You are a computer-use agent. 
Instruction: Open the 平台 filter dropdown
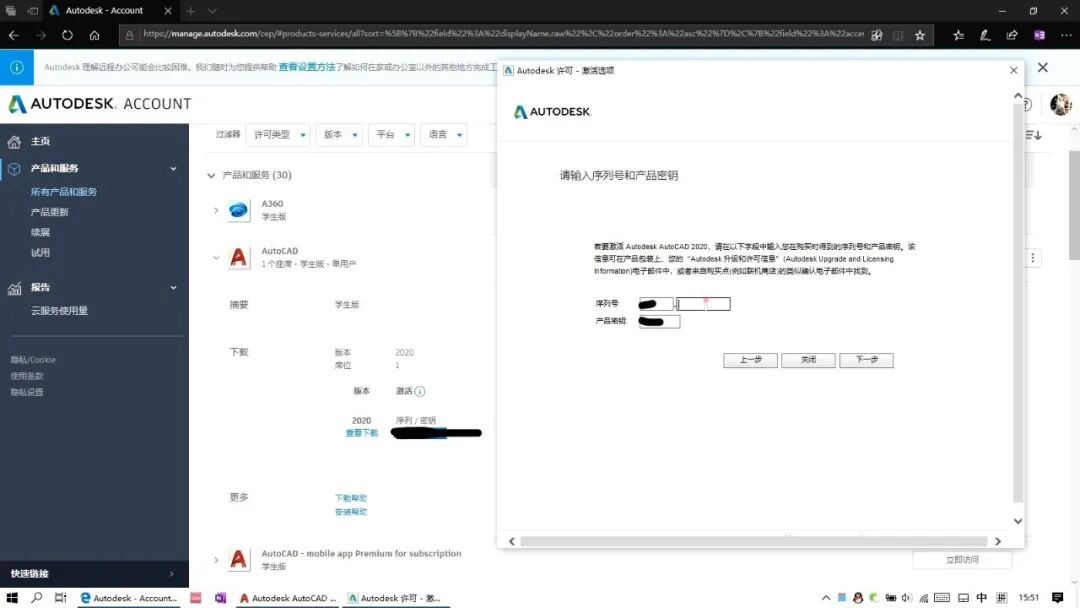click(x=393, y=135)
